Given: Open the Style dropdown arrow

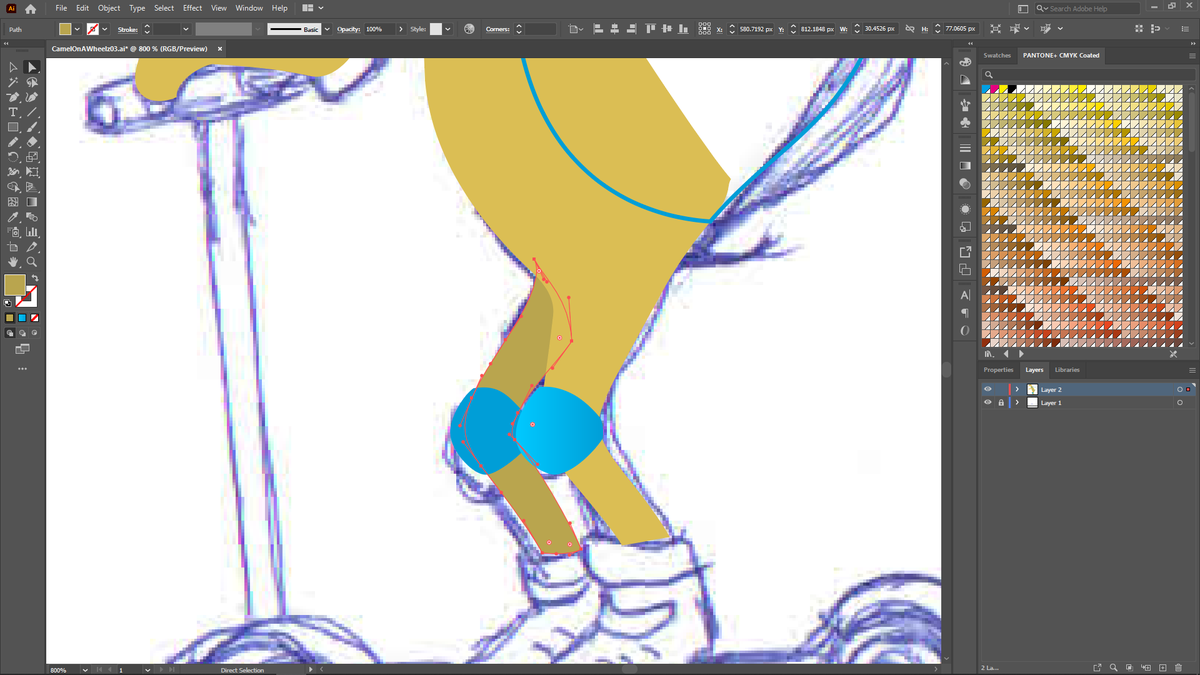Looking at the screenshot, I should tap(447, 29).
